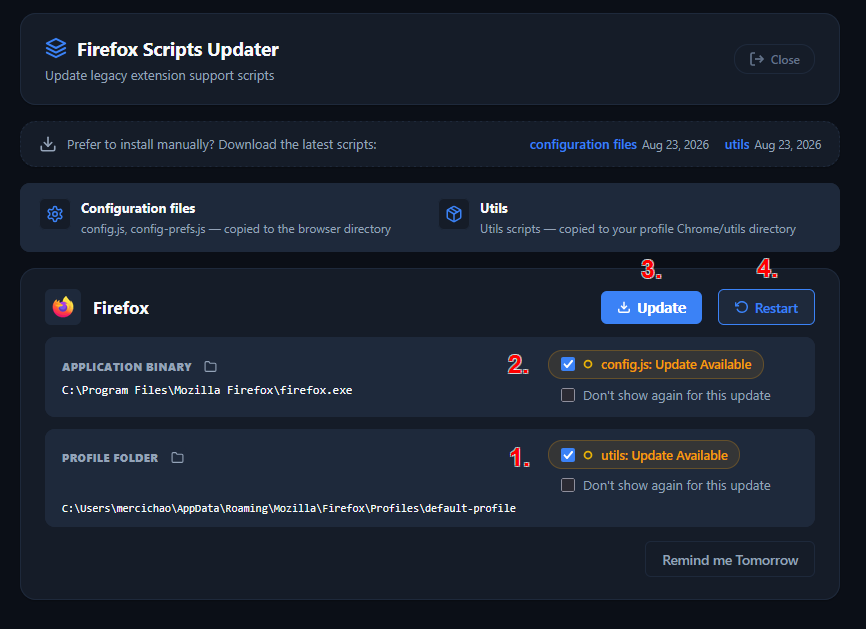Click the Utils cube icon
Screen dimensions: 866x629
coord(454,214)
